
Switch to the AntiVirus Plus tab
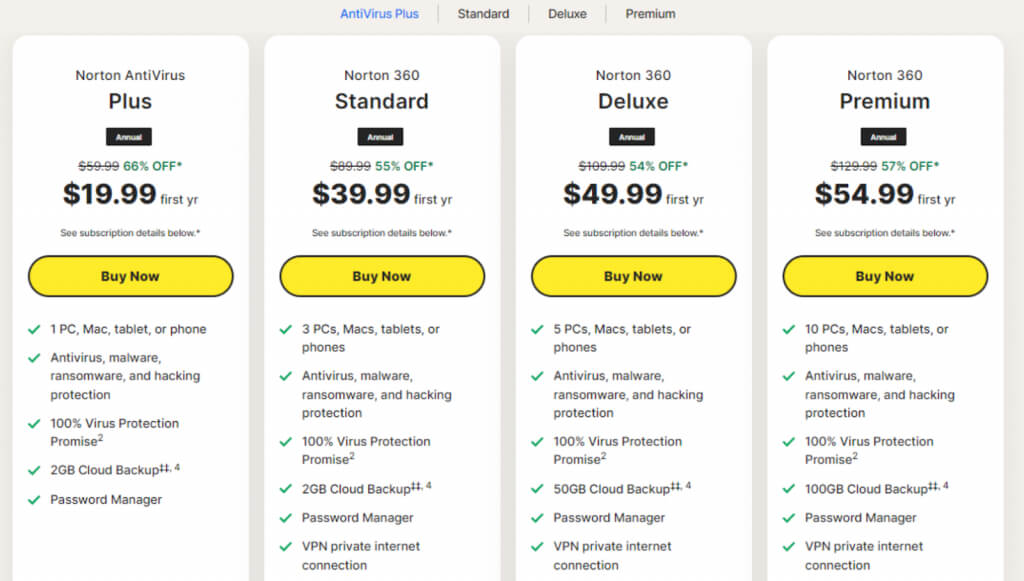coord(379,14)
